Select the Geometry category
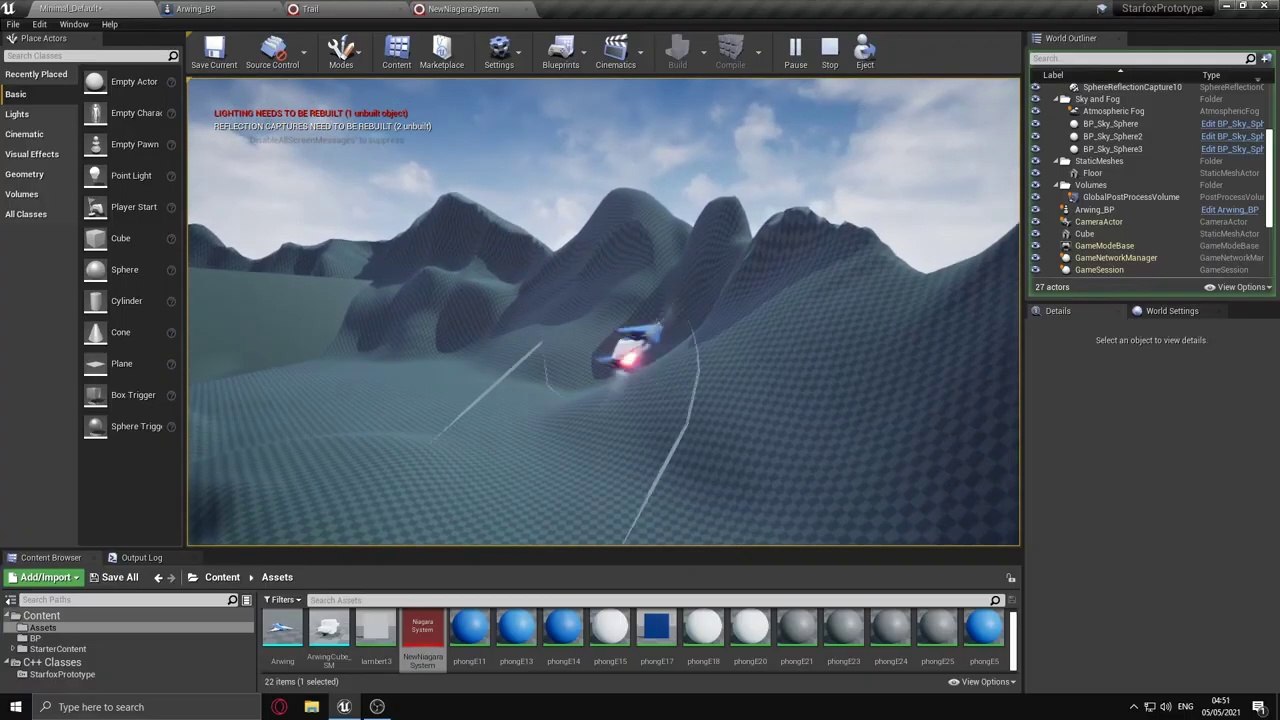The width and height of the screenshot is (1280, 720). tap(24, 174)
